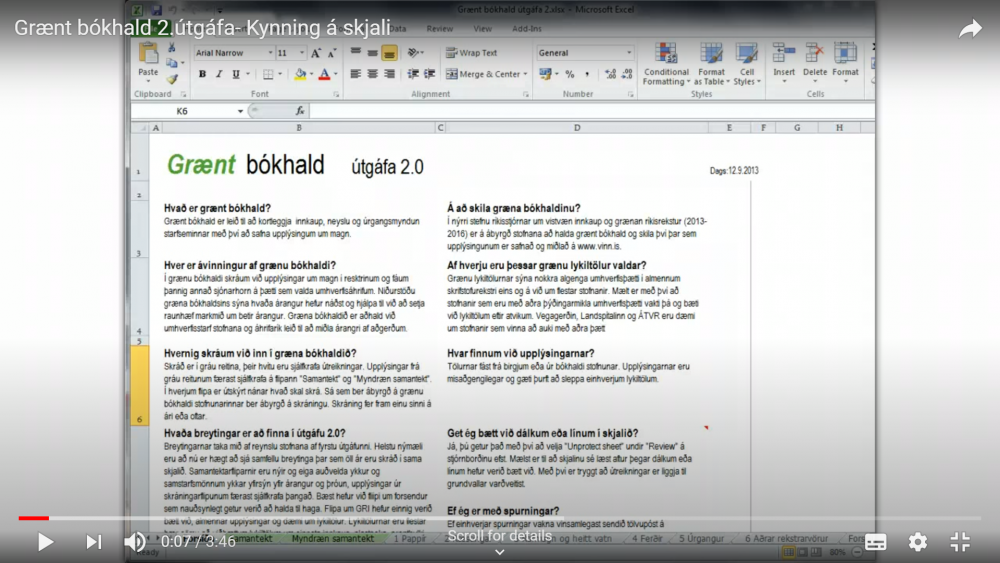Click the Insert cells icon
1000x563 pixels.
coord(784,59)
